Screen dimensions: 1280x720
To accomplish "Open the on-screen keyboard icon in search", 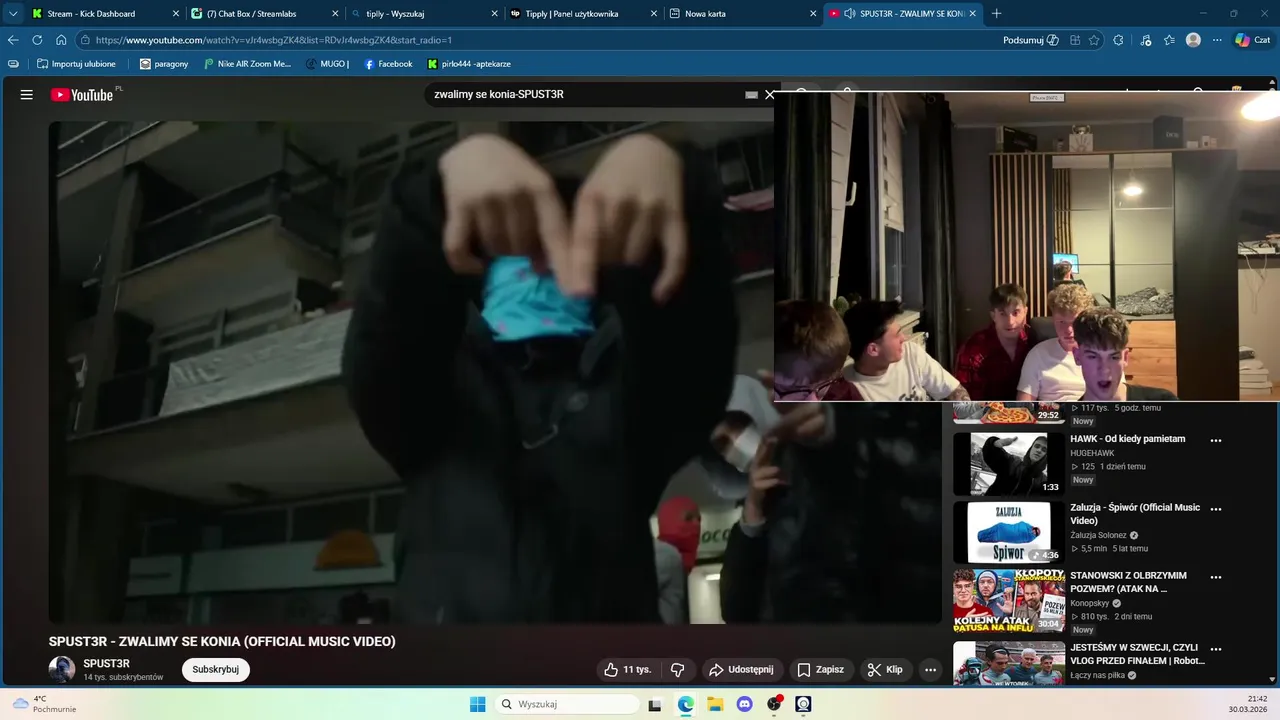I will pyautogui.click(x=751, y=95).
